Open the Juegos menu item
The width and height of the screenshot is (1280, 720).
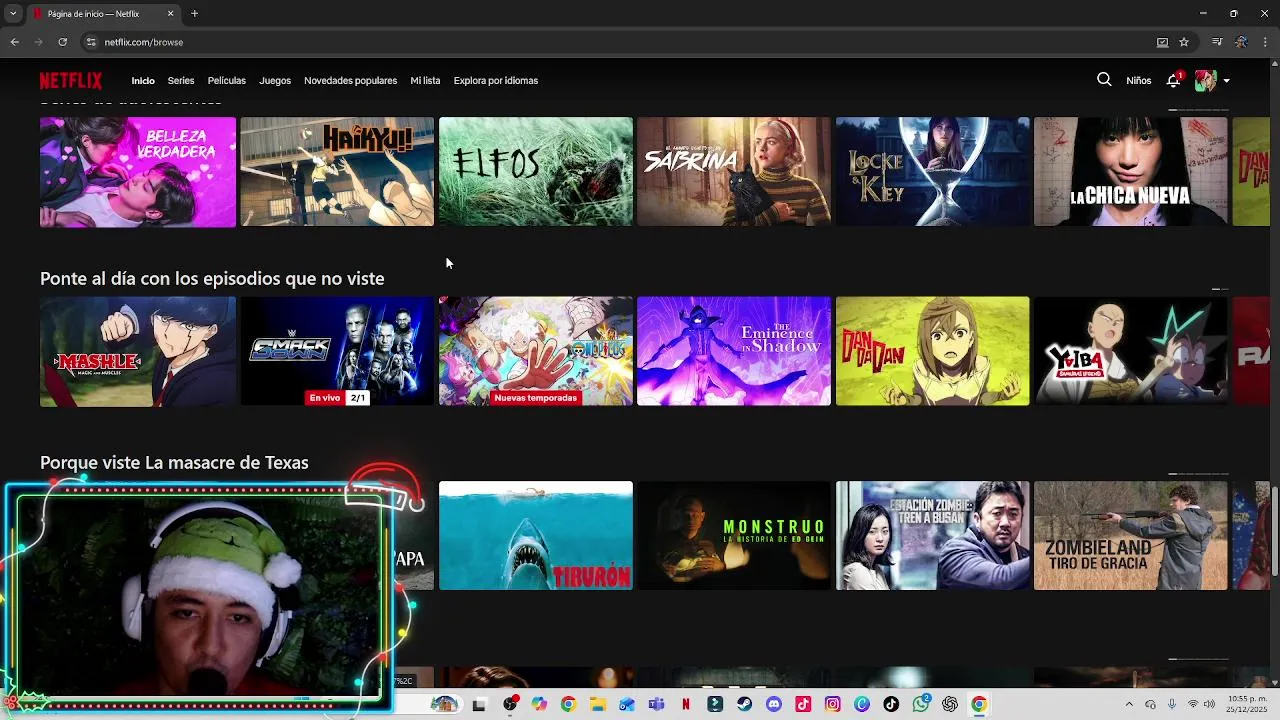[275, 81]
